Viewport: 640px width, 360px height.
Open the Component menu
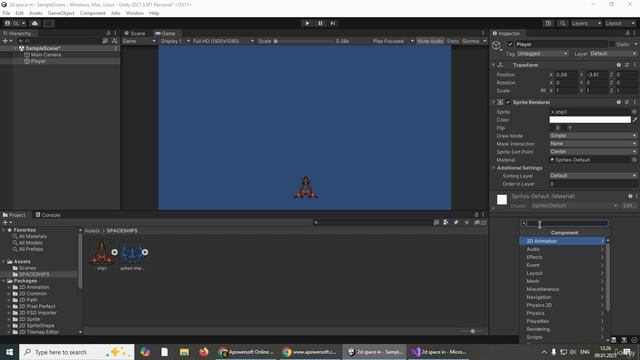pyautogui.click(x=93, y=13)
